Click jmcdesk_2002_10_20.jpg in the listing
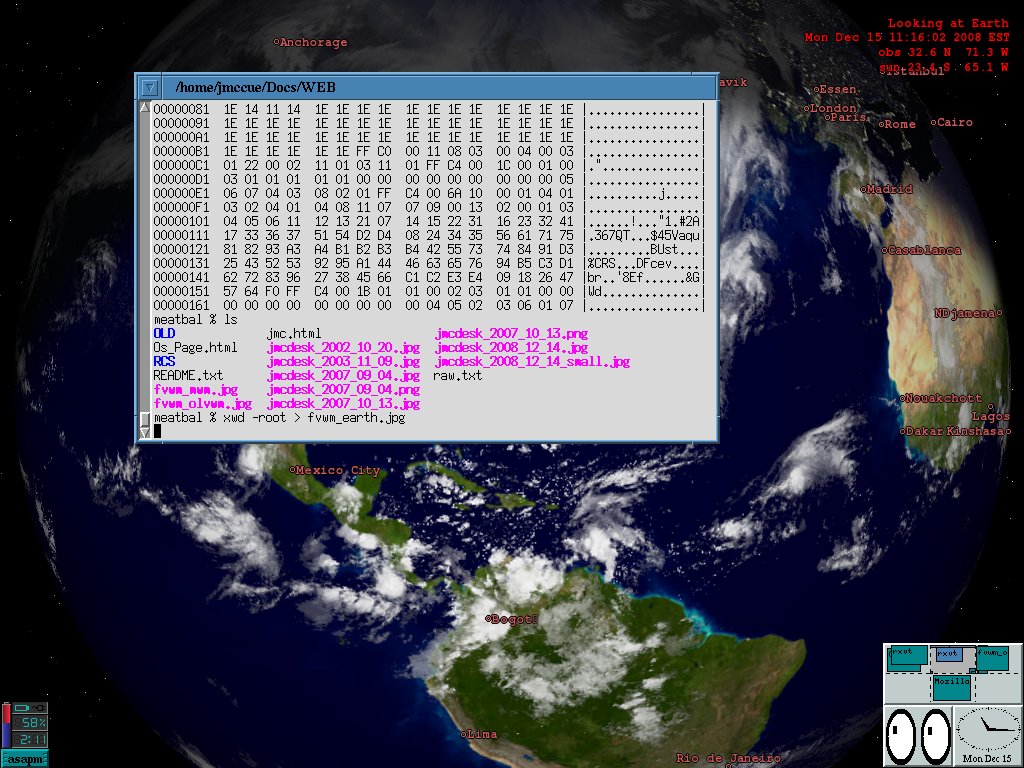 tap(343, 347)
